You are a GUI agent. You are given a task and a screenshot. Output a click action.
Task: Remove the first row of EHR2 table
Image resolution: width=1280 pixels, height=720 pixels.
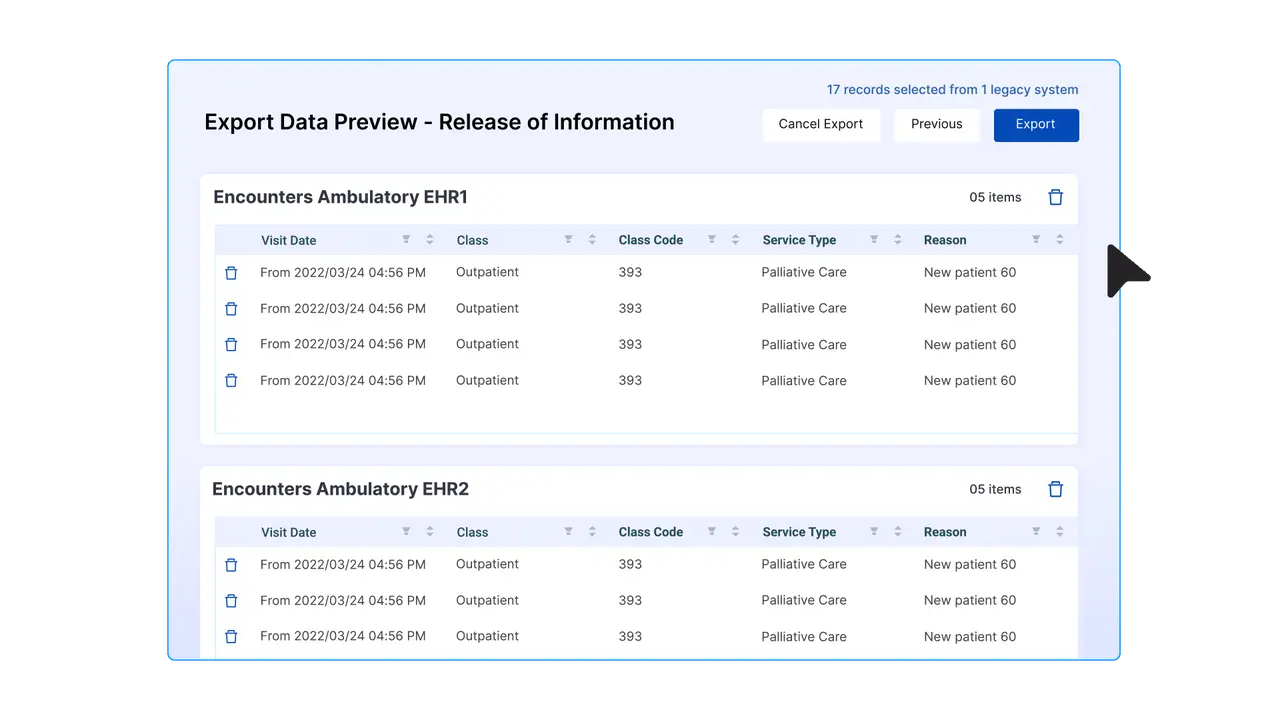pyautogui.click(x=231, y=565)
